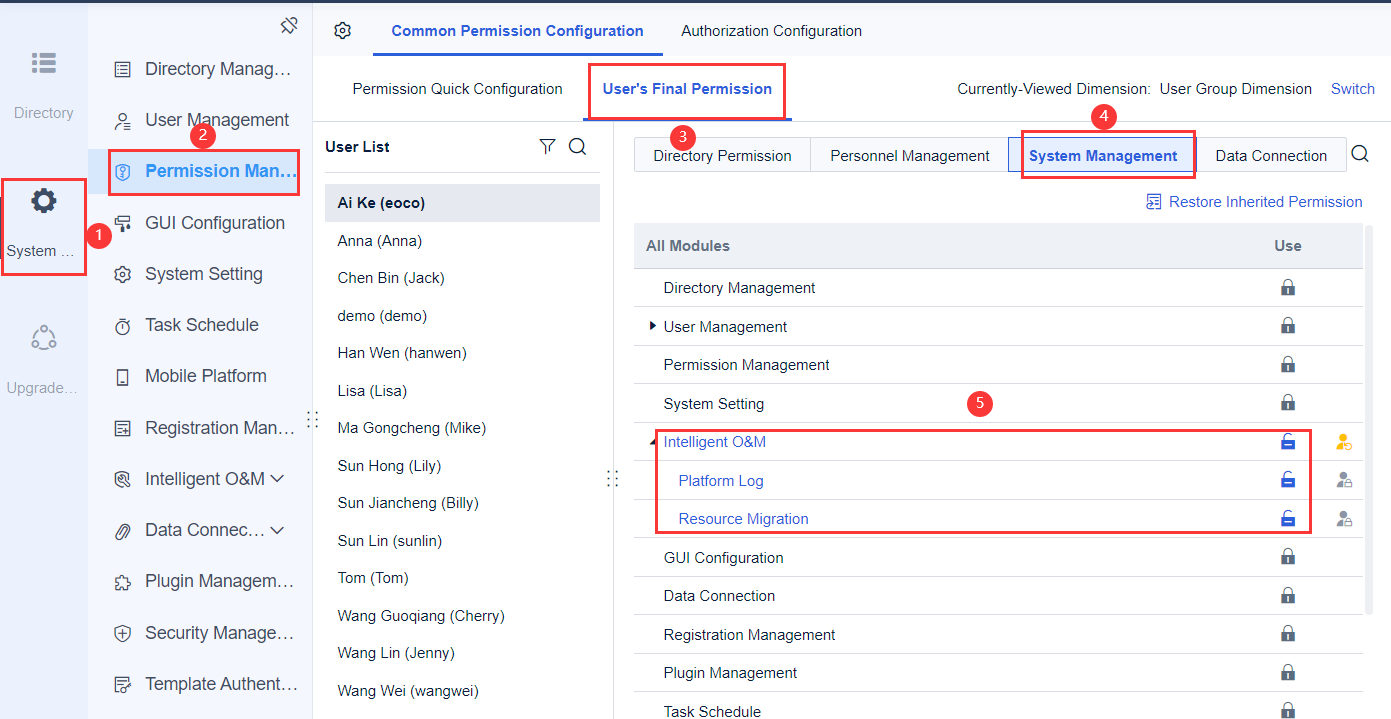This screenshot has width=1391, height=719.
Task: Click the Registration Management menu icon
Action: (123, 428)
